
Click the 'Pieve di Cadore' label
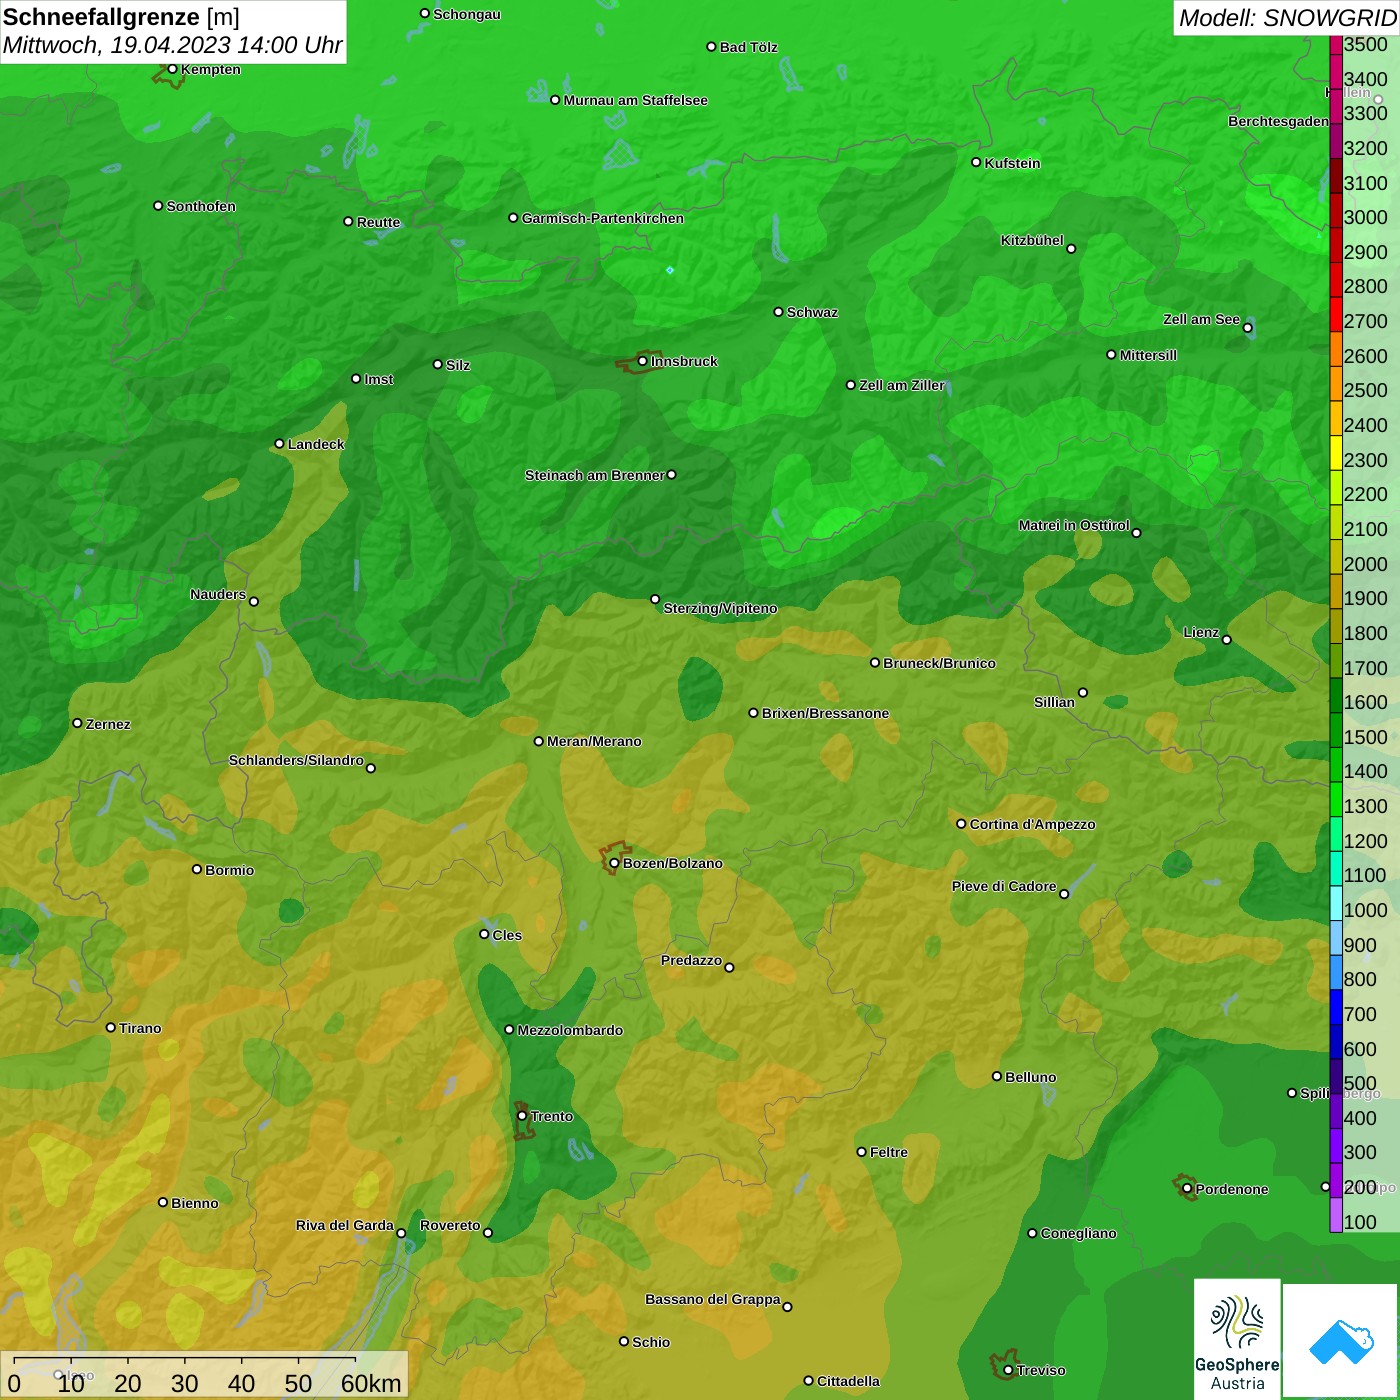click(1004, 886)
